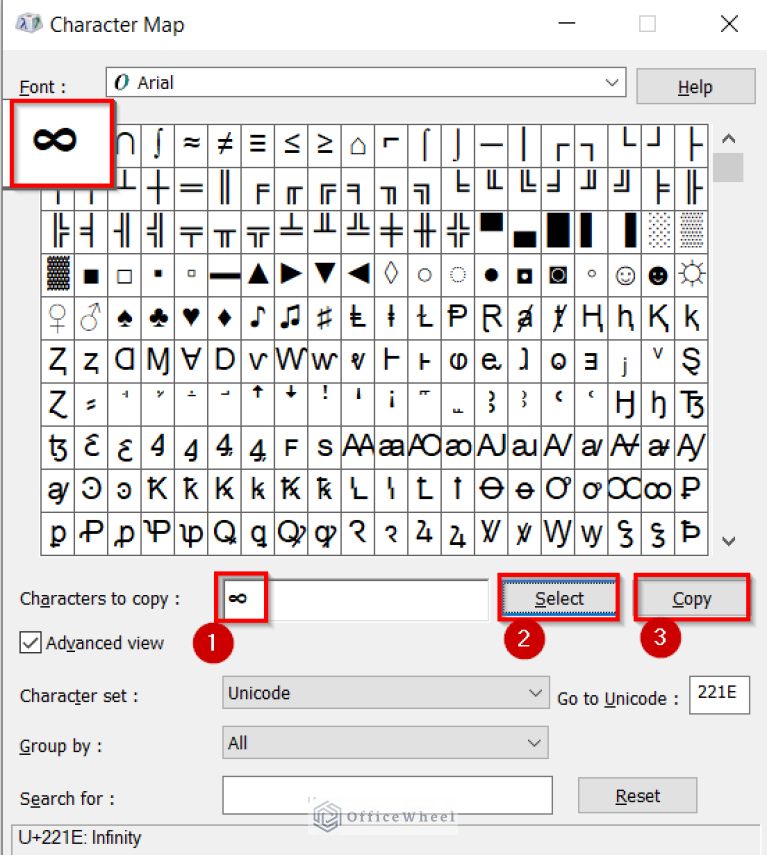
Task: Pick the not equal (≠) symbol
Action: (x=225, y=145)
